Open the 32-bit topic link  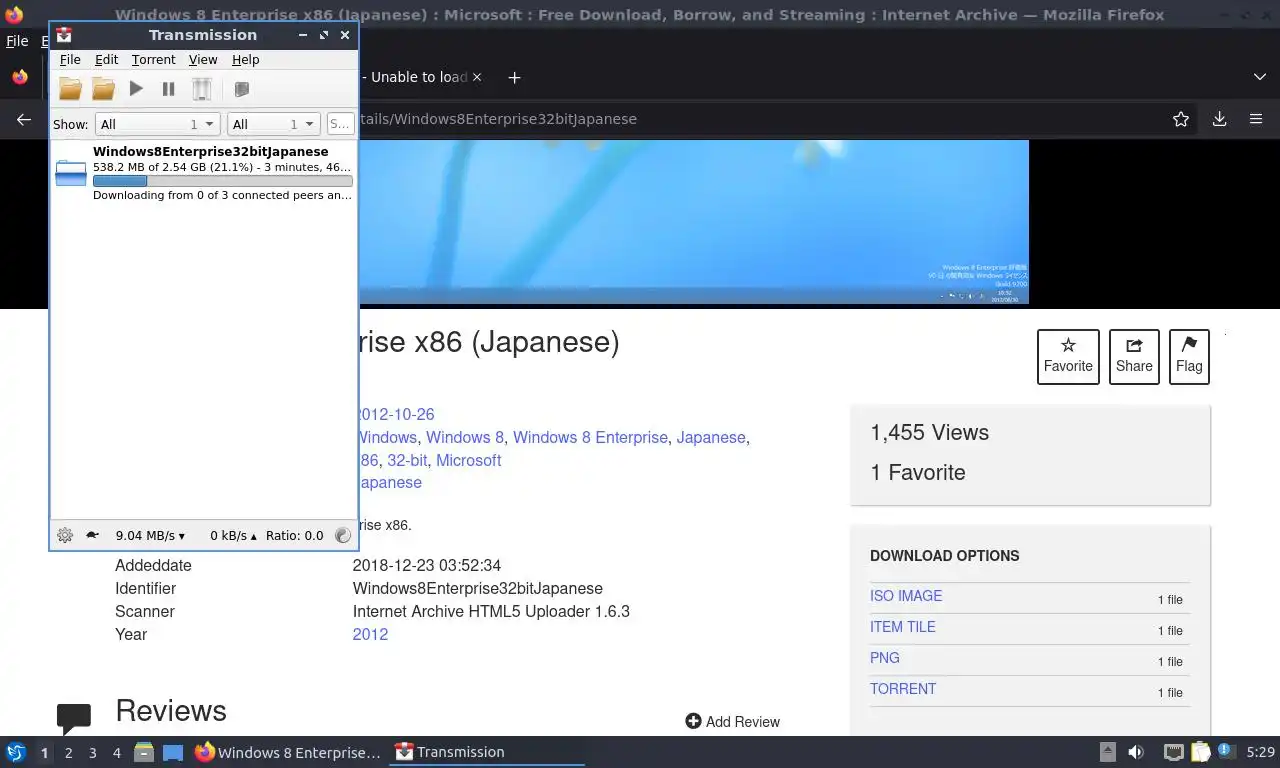click(407, 460)
